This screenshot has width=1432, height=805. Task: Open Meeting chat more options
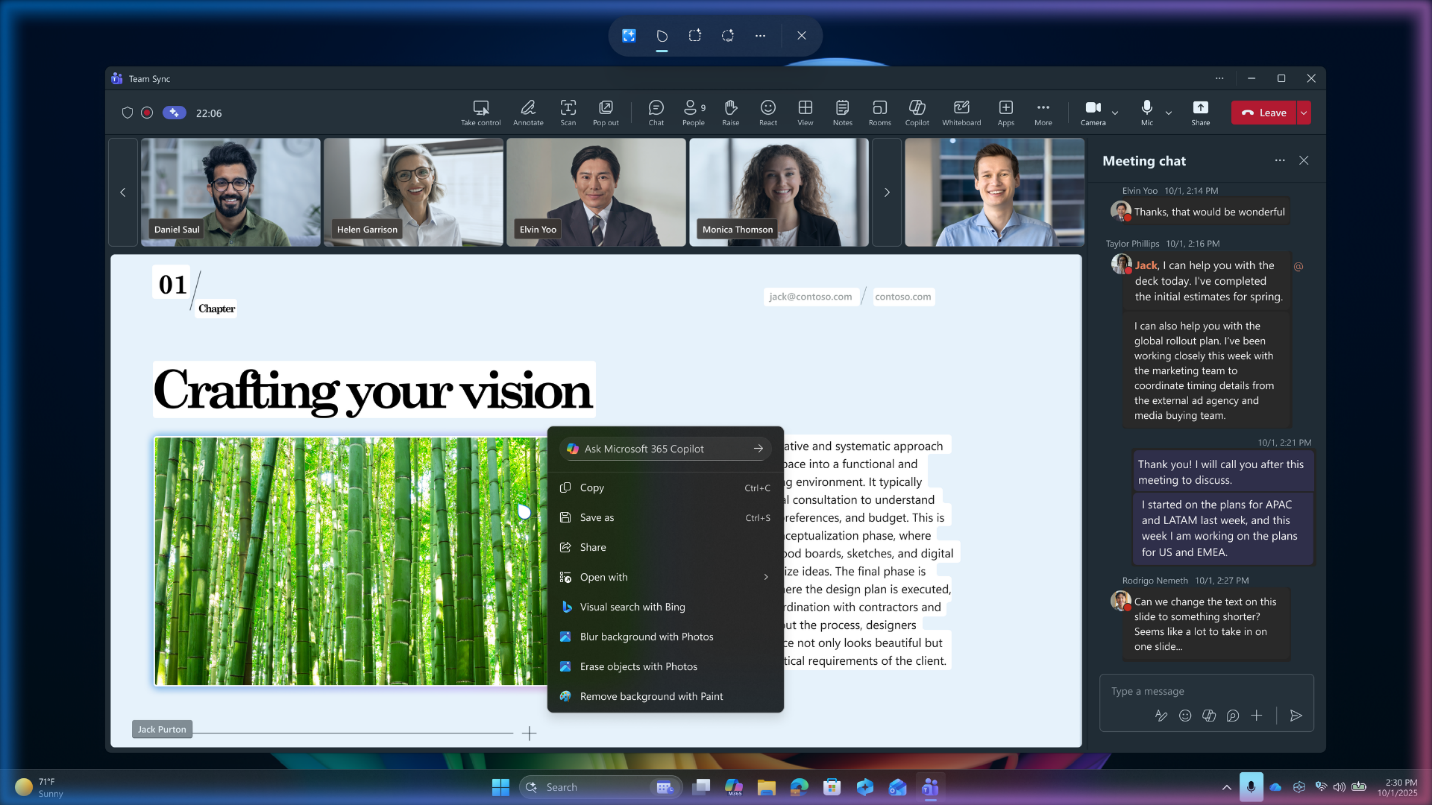pos(1280,160)
